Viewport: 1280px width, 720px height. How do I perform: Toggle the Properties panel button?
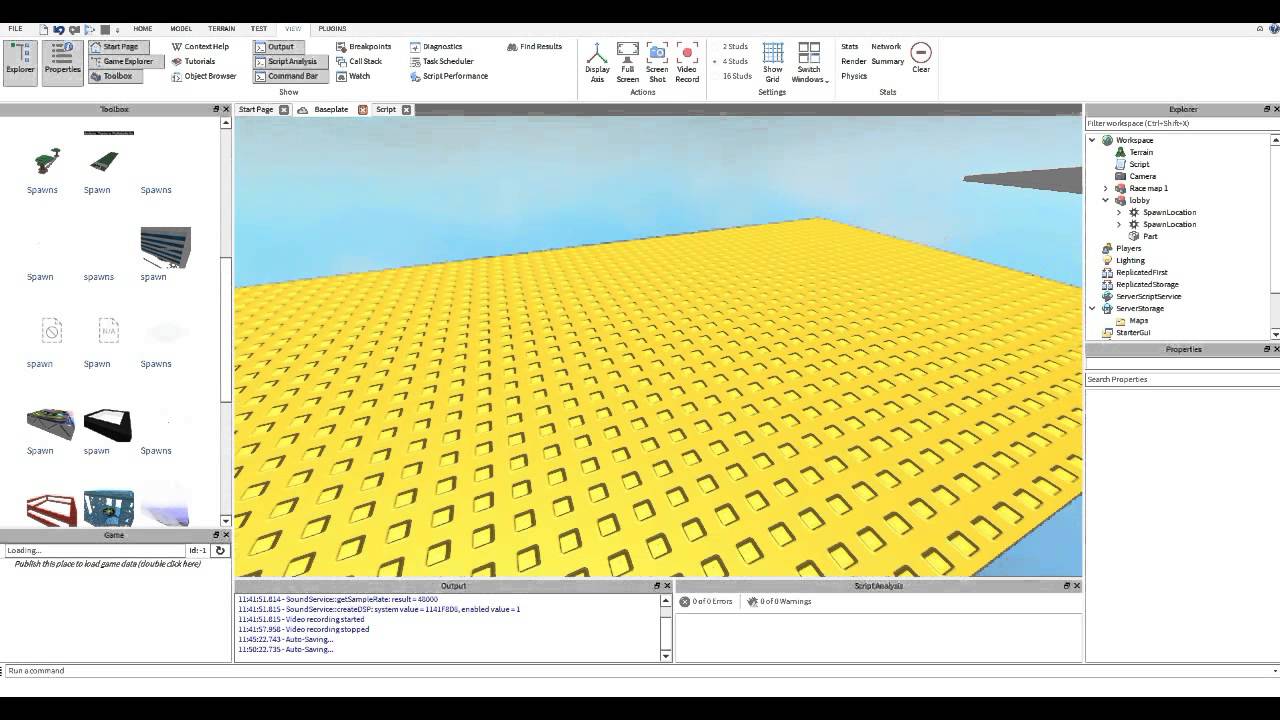click(x=62, y=61)
